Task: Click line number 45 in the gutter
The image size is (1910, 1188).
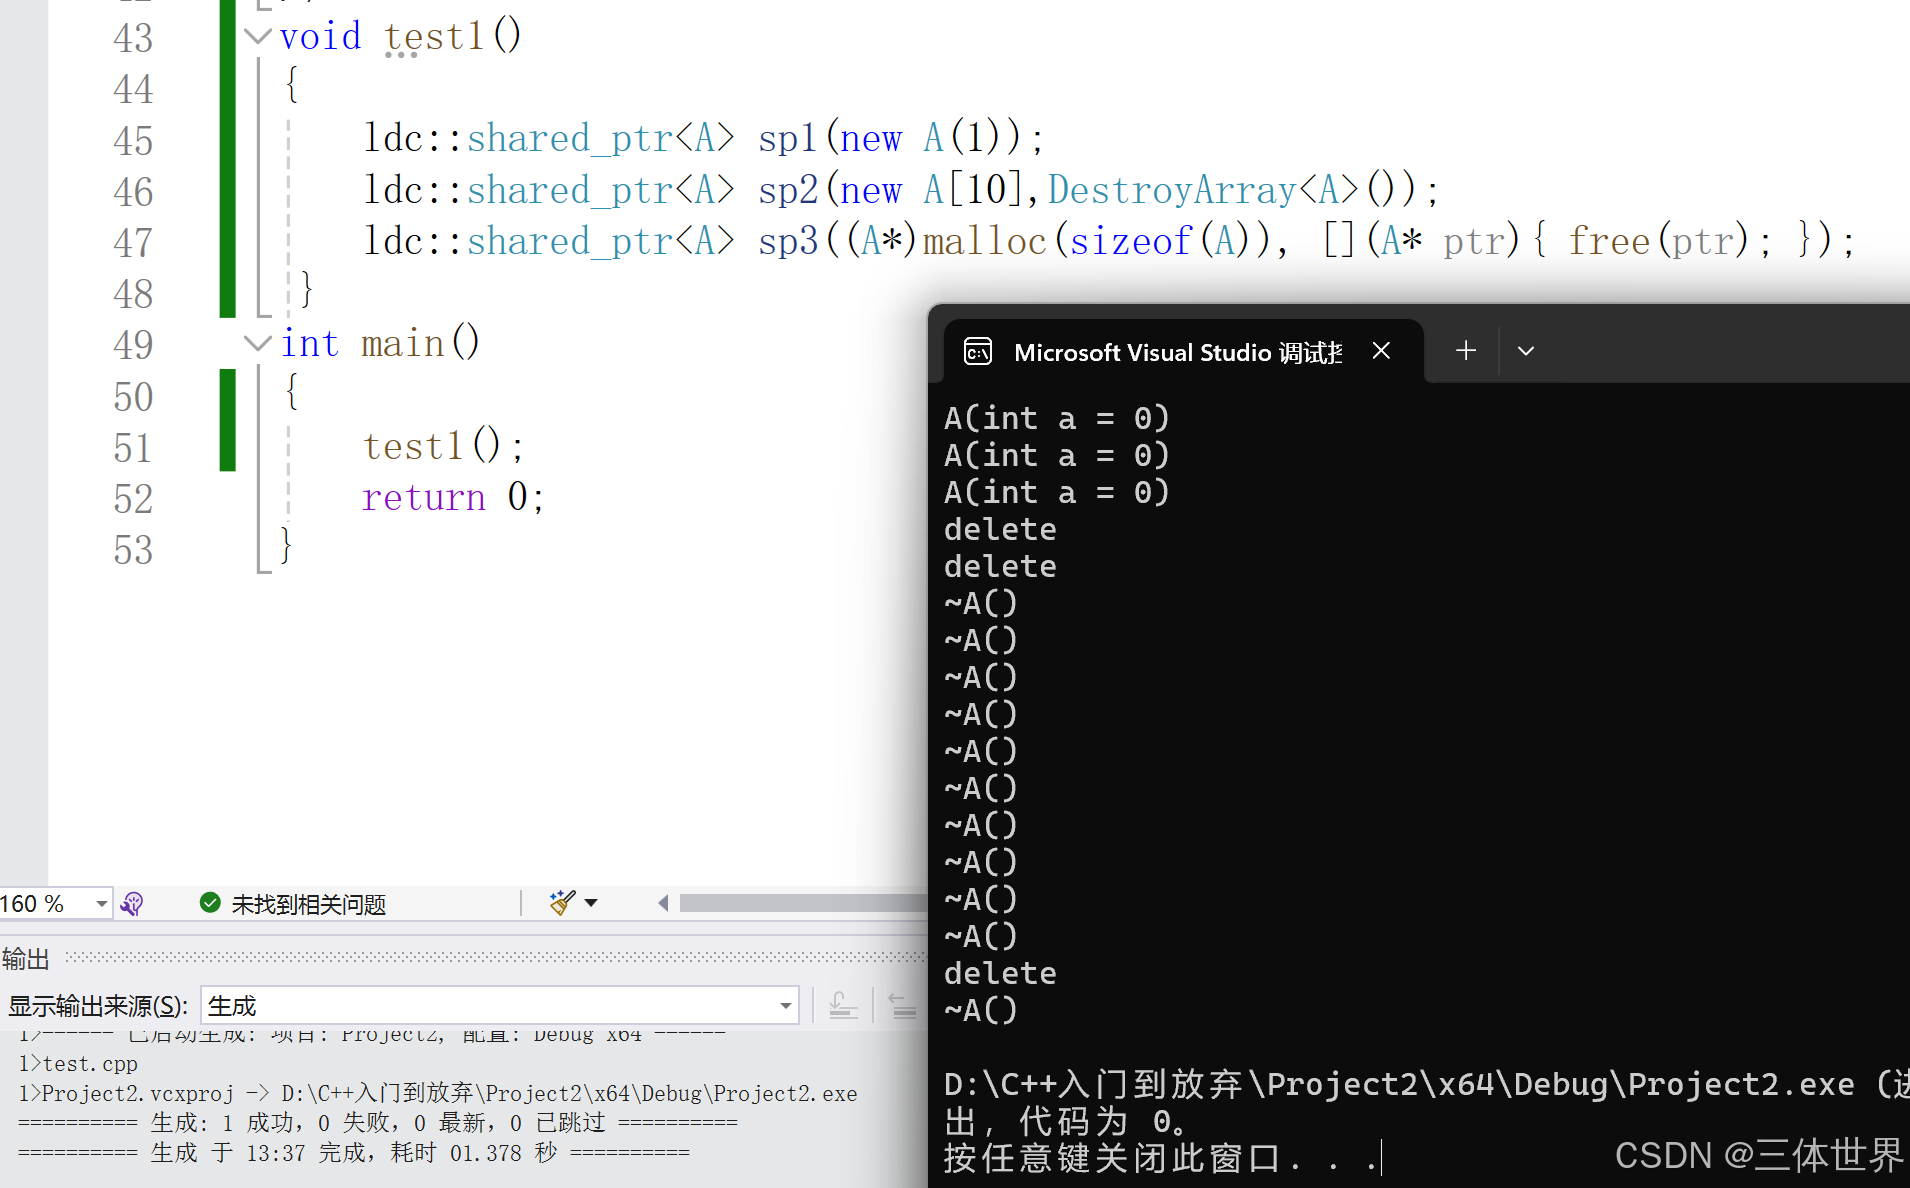Action: click(133, 140)
